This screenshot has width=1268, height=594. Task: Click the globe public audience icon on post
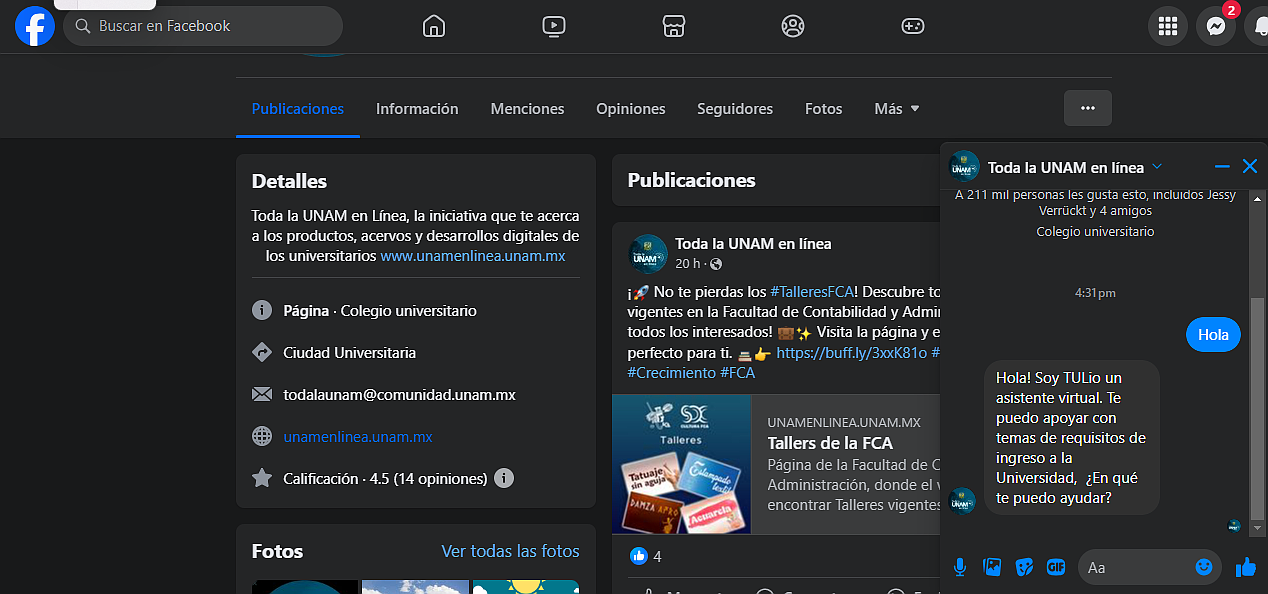coord(715,265)
